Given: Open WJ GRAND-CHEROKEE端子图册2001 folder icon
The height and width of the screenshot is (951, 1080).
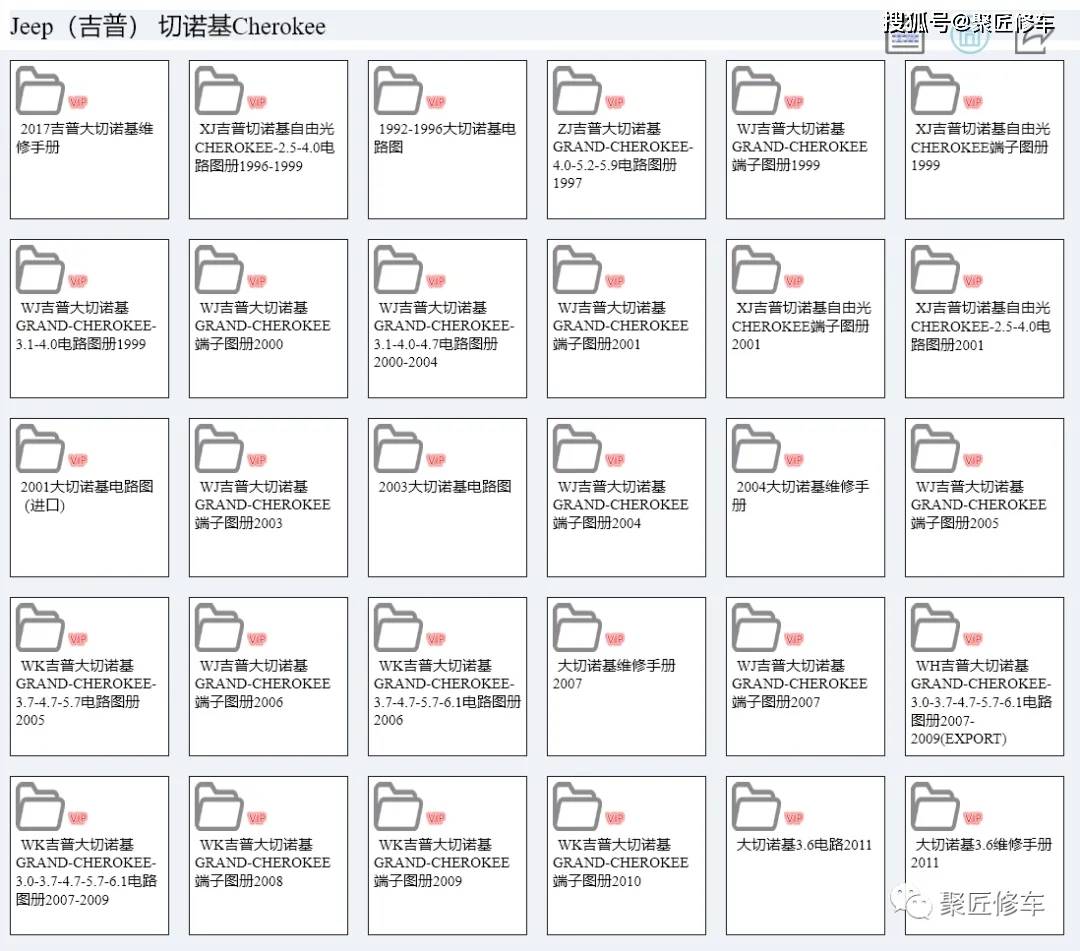Looking at the screenshot, I should [x=577, y=269].
